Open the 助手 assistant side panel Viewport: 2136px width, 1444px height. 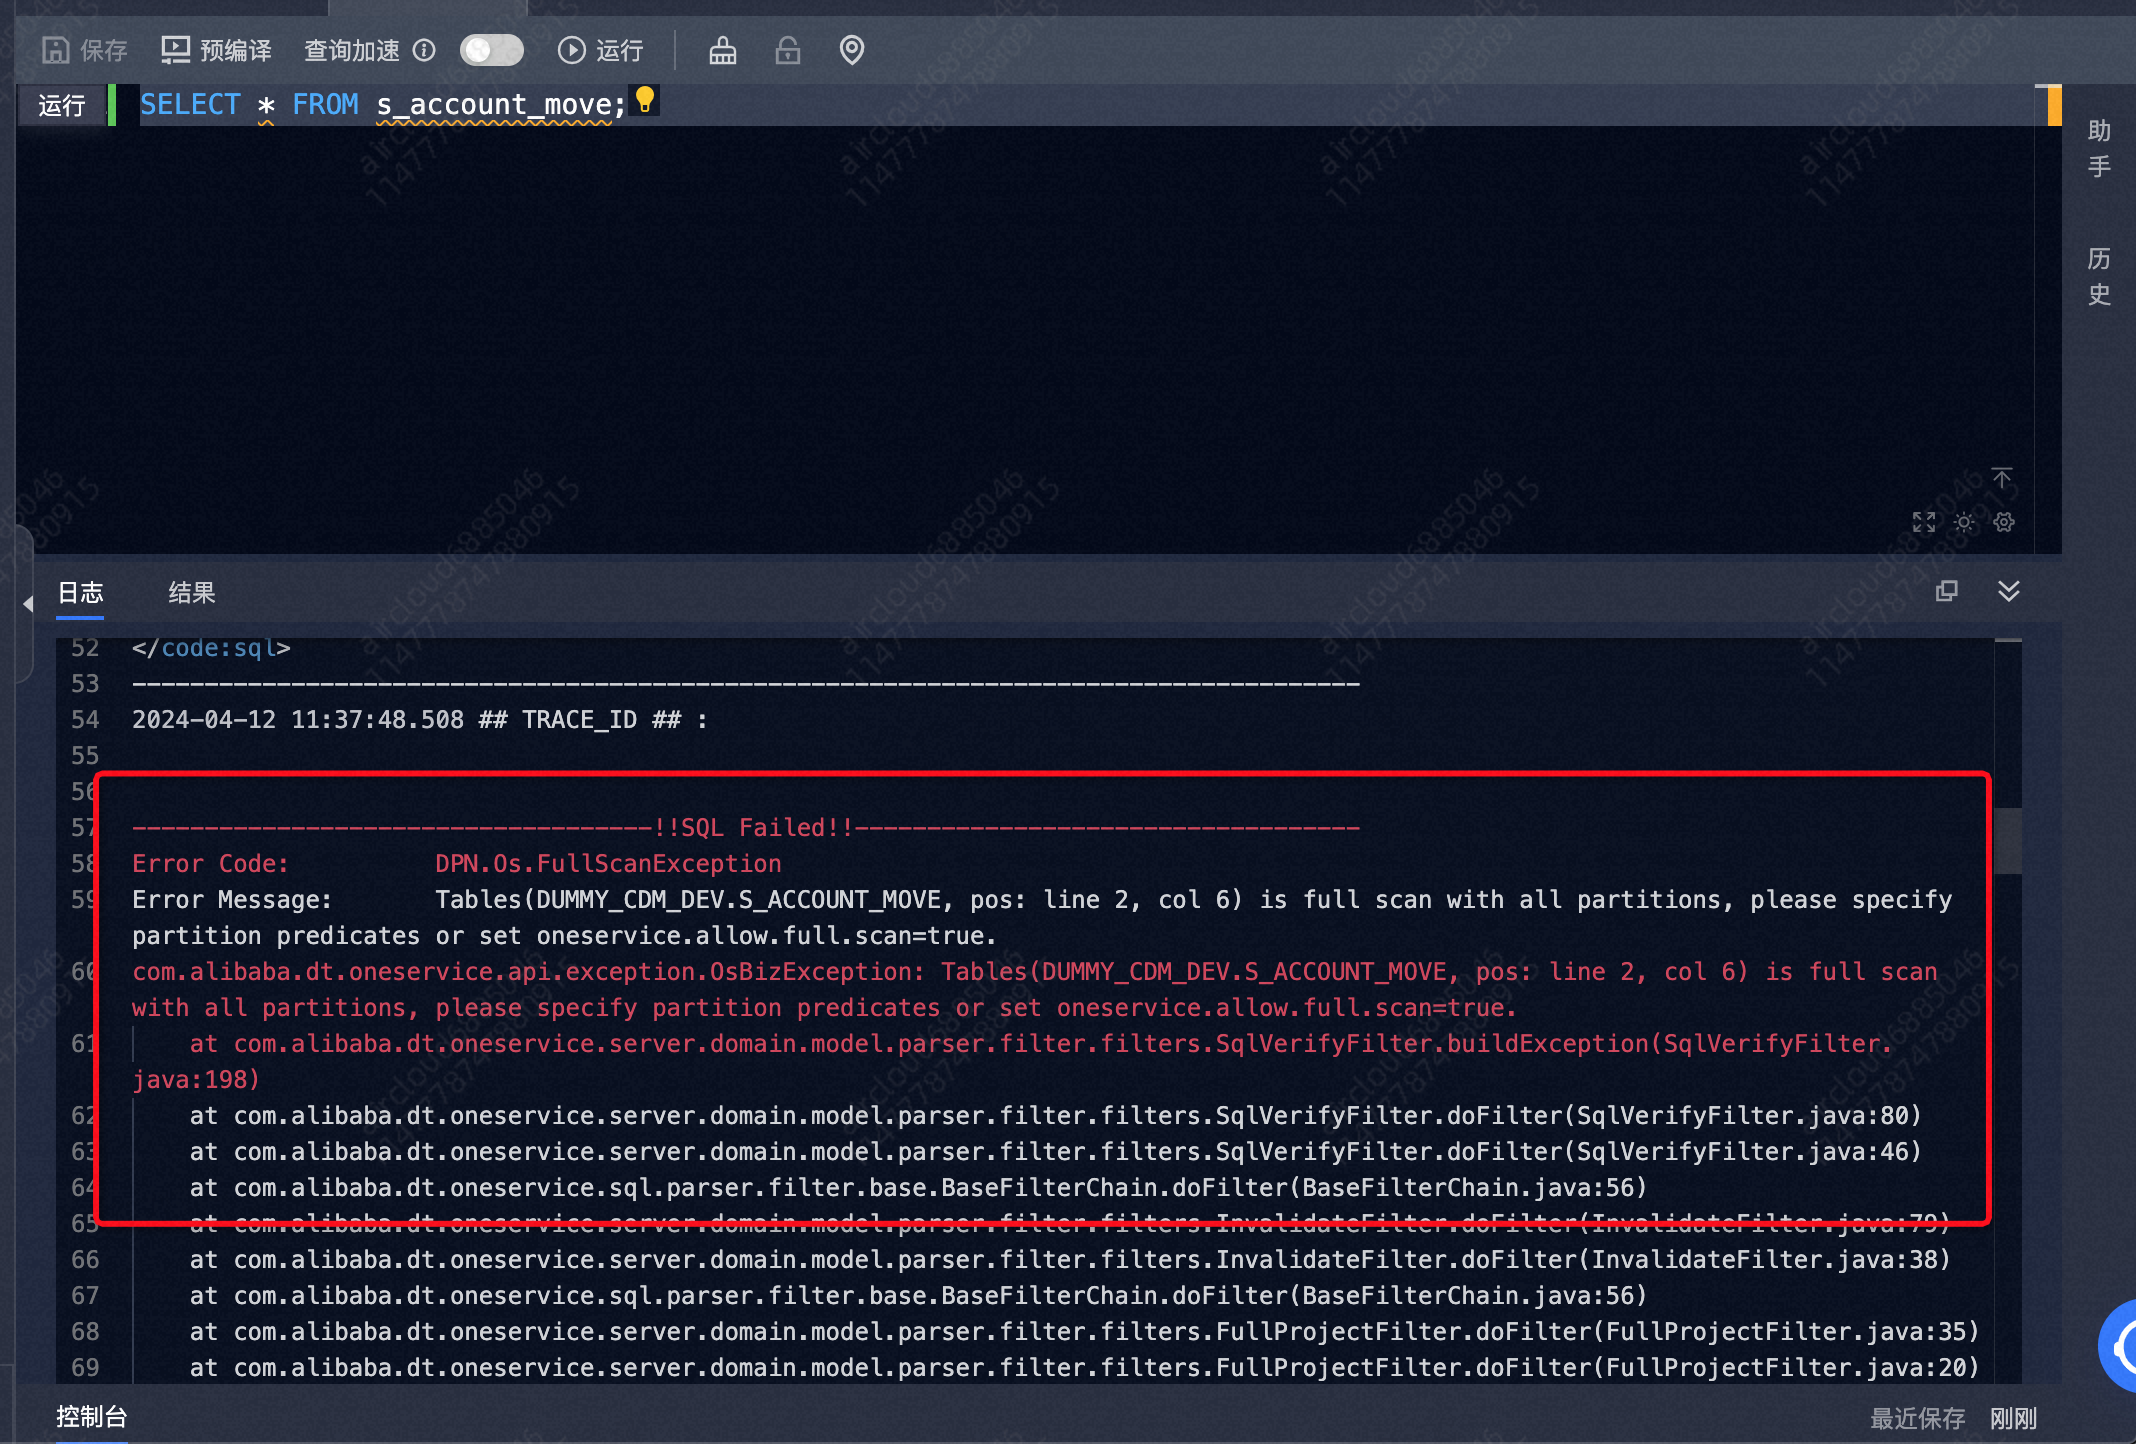pyautogui.click(x=2099, y=148)
